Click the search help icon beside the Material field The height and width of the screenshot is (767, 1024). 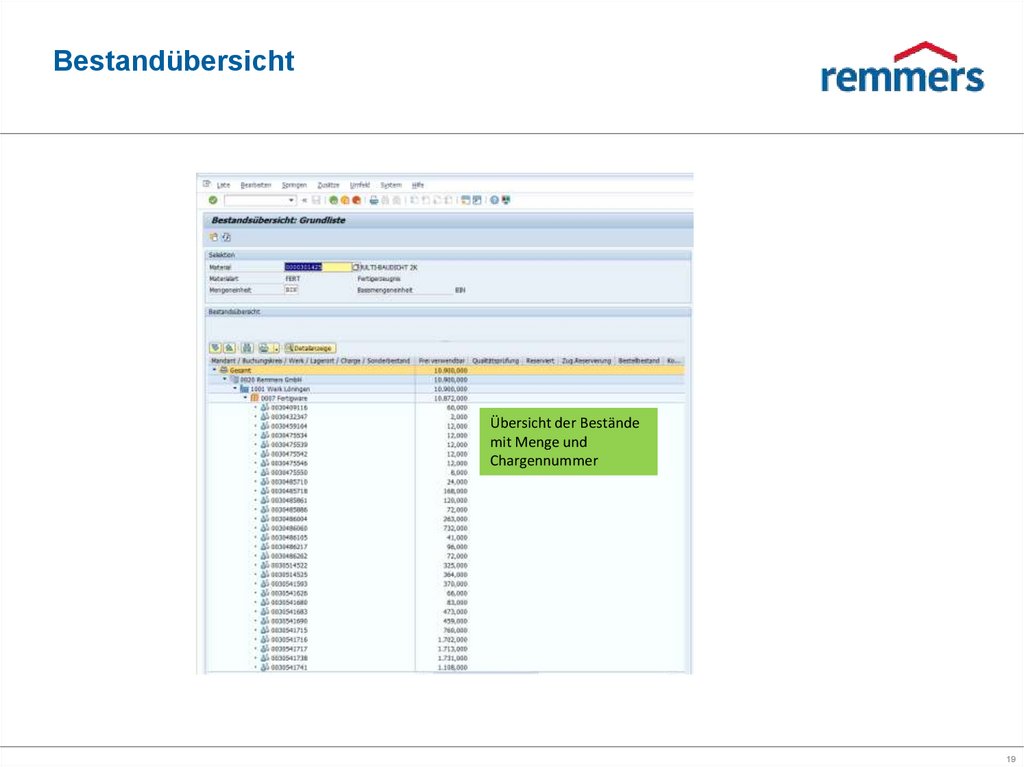tap(356, 267)
